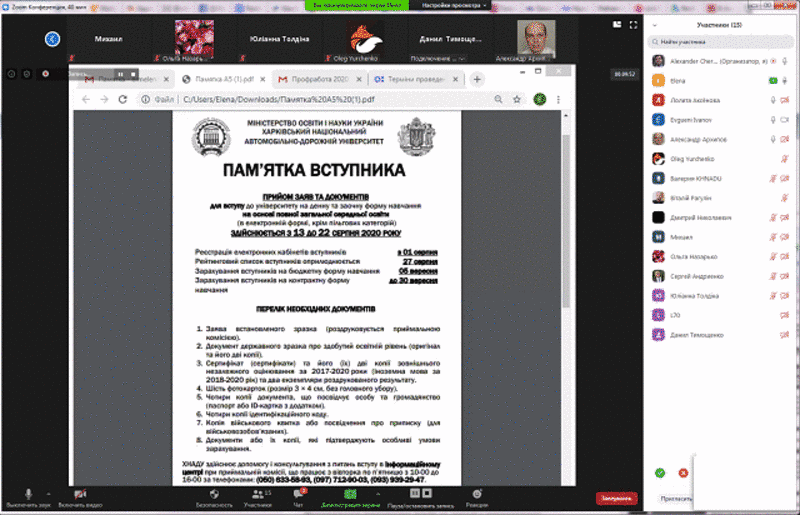The width and height of the screenshot is (800, 515).
Task: Enter full screen mode icon
Action: pos(633,24)
